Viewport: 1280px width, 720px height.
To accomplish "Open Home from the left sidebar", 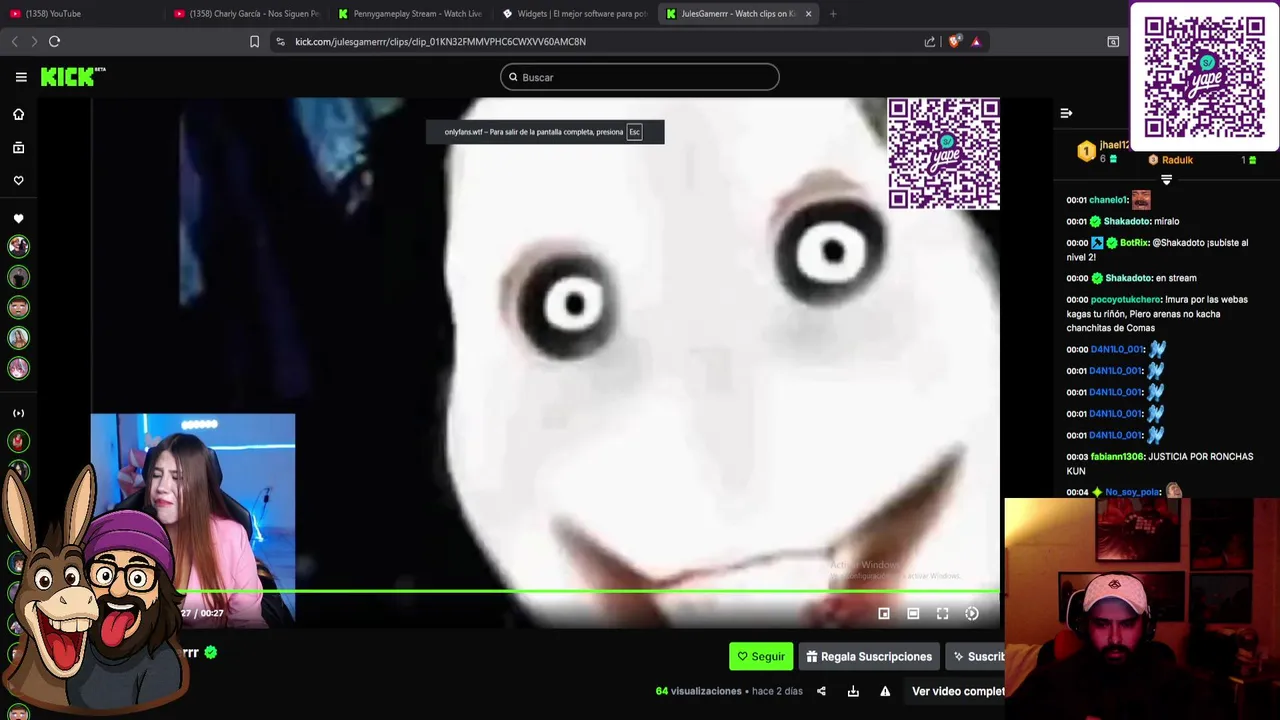I will coord(18,114).
